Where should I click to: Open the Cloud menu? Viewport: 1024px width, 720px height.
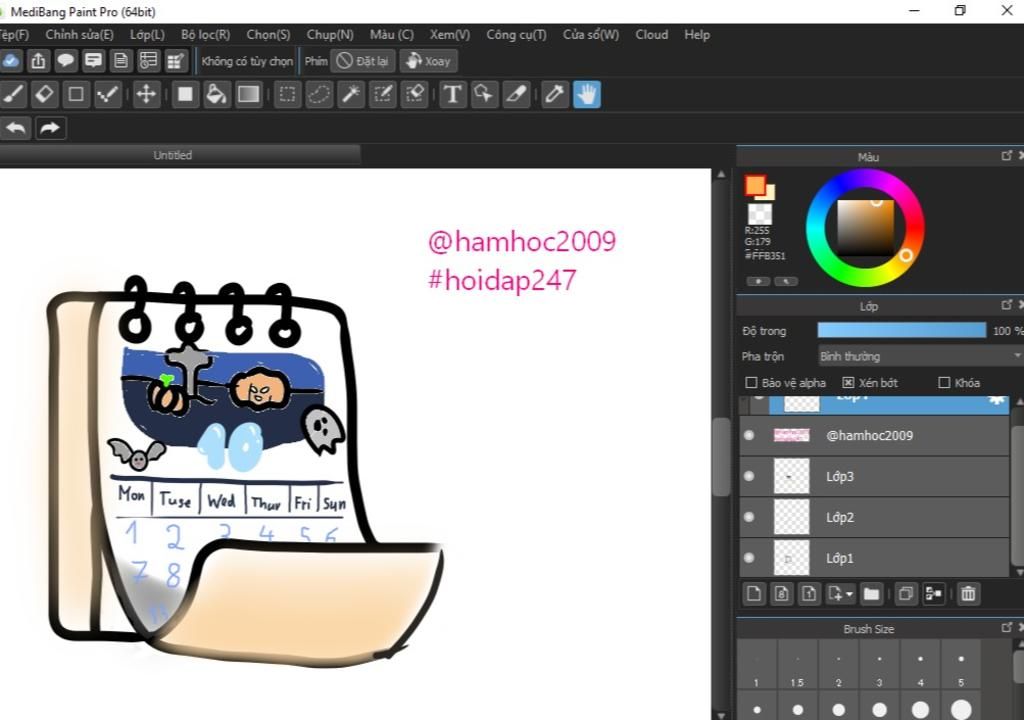tap(651, 35)
